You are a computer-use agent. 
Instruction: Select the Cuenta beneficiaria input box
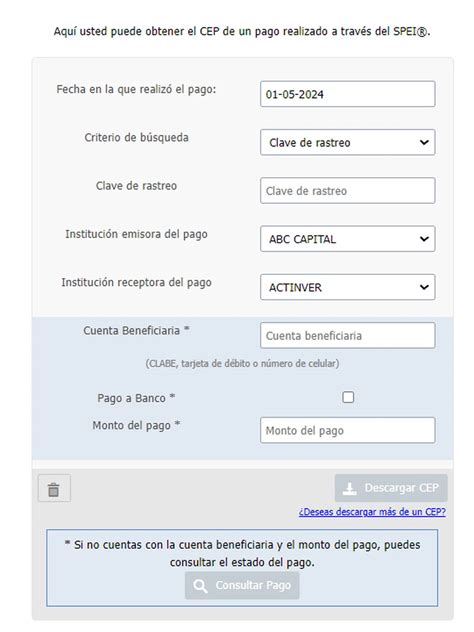click(x=347, y=335)
